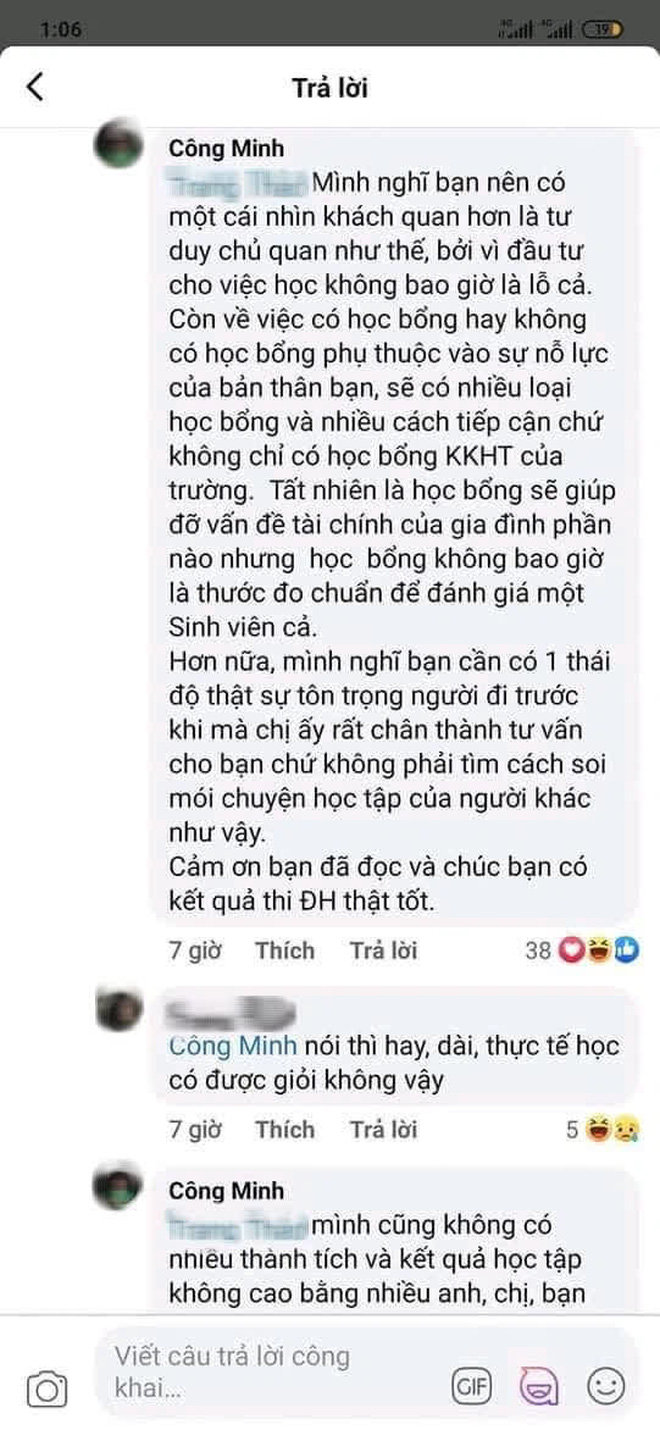Tap the back arrow beside Trả lời
660x1430 pixels.
pos(35,87)
